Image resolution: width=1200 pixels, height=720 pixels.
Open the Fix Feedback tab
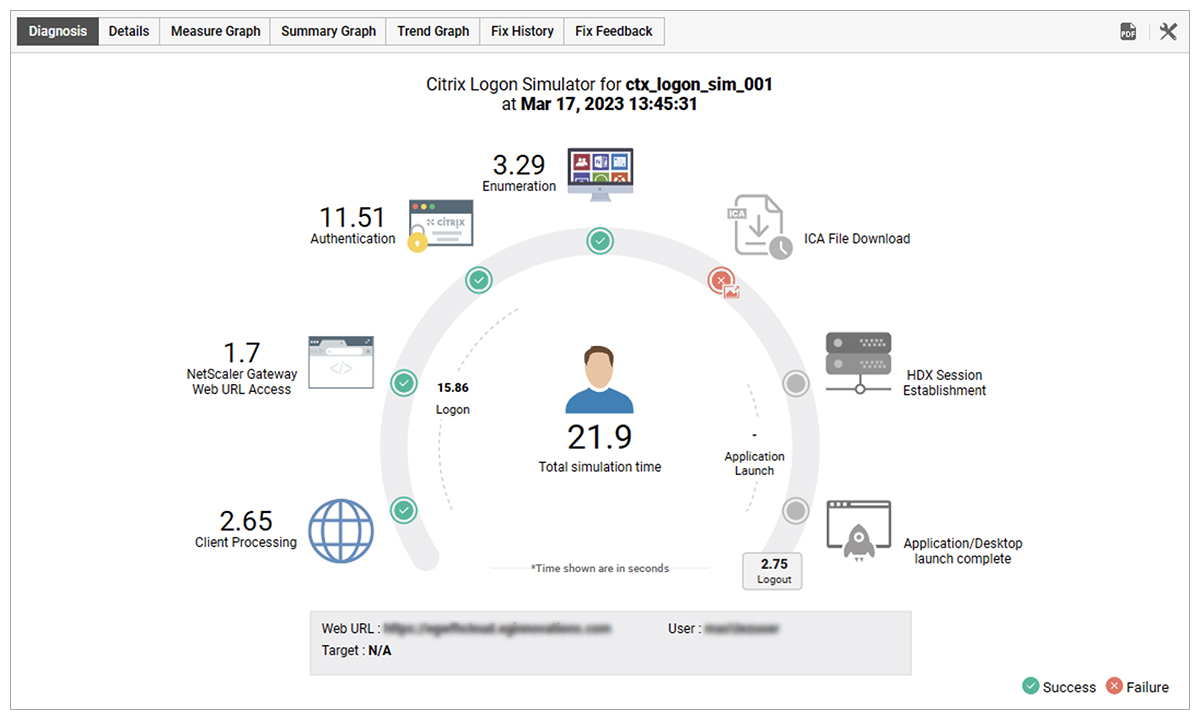click(614, 31)
